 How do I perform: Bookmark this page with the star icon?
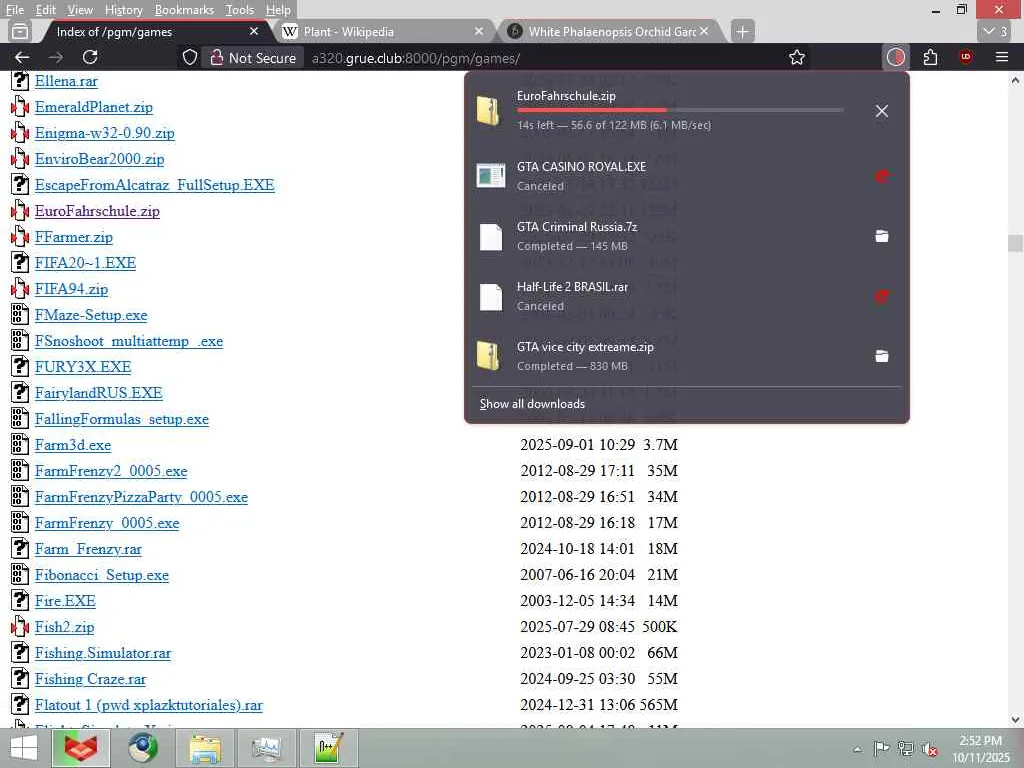pyautogui.click(x=797, y=57)
